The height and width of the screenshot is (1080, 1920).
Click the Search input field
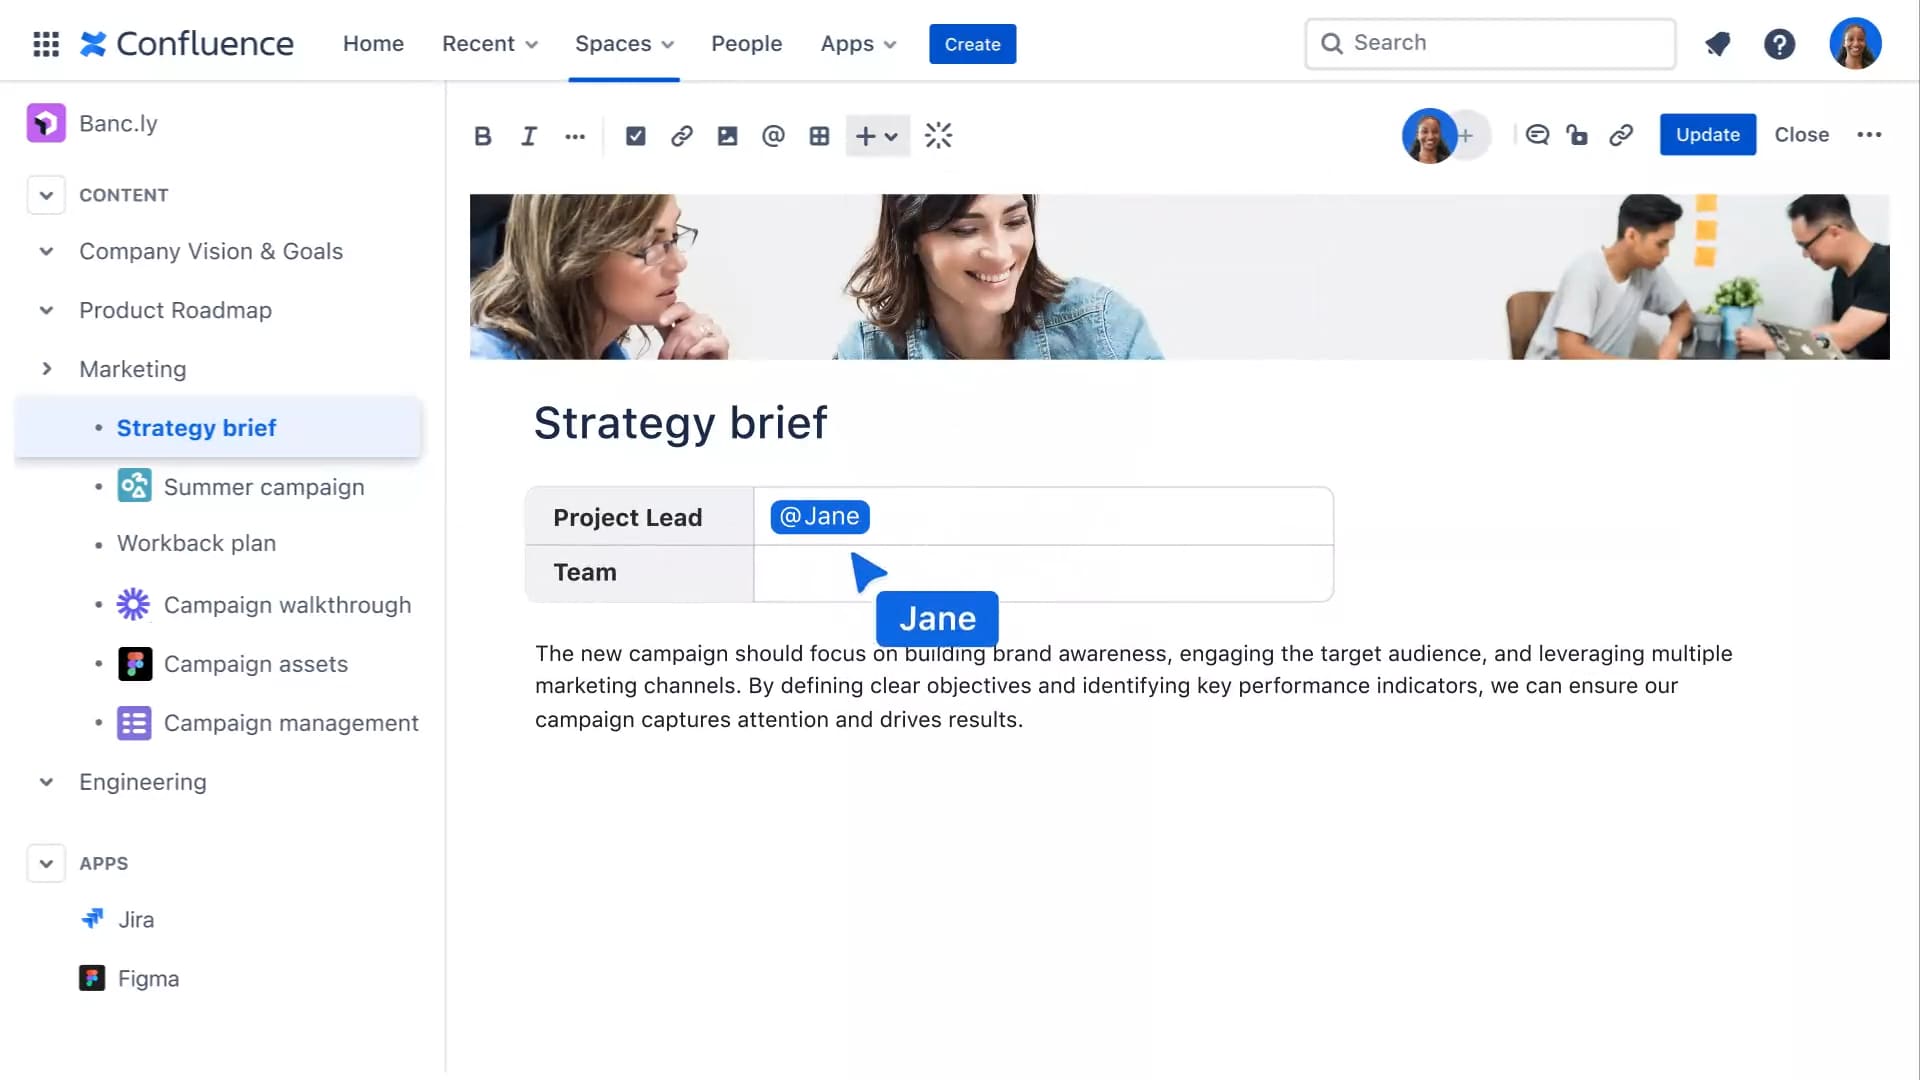coord(1490,43)
